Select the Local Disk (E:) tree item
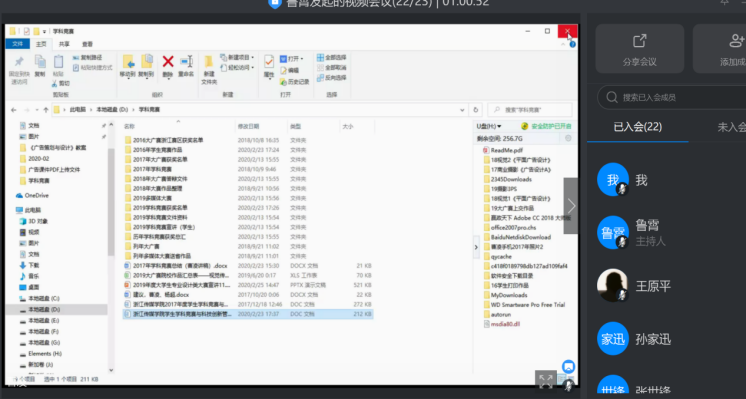This screenshot has width=746, height=399. (x=43, y=321)
